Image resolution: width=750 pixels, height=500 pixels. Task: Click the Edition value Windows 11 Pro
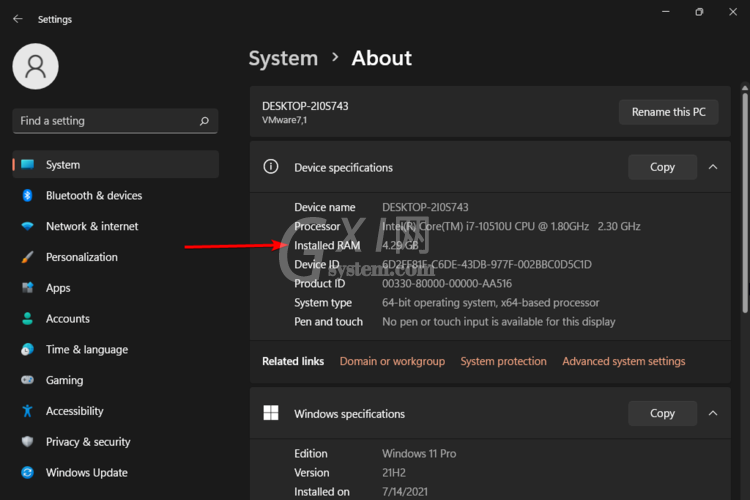419,454
